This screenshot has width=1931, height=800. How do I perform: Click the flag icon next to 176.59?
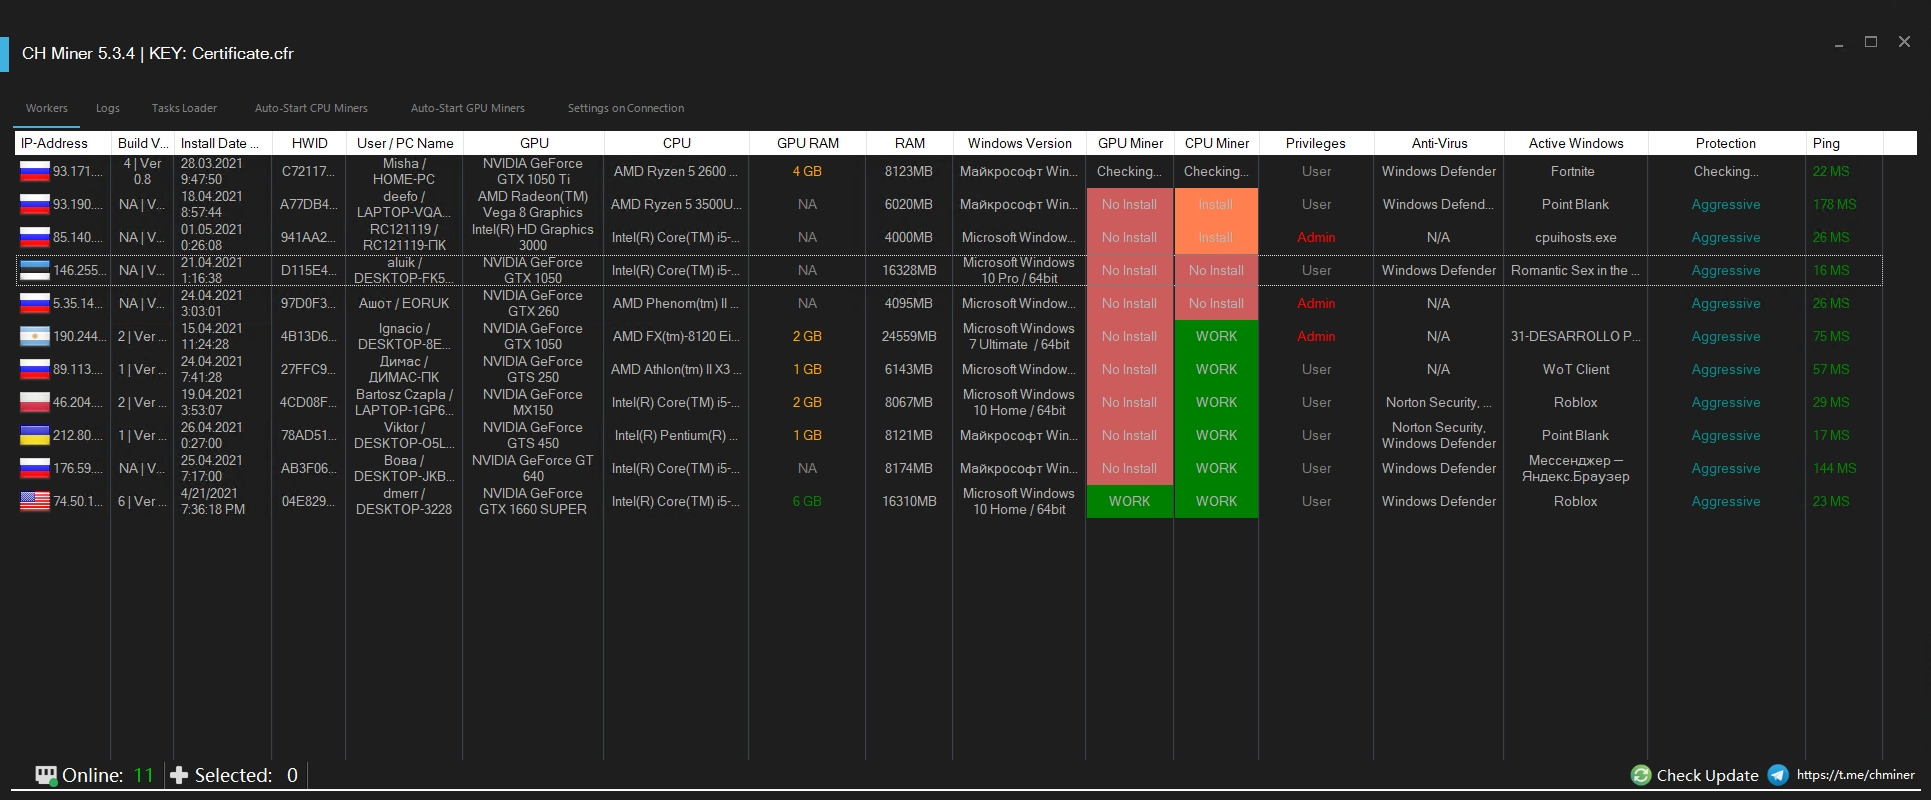(x=35, y=468)
